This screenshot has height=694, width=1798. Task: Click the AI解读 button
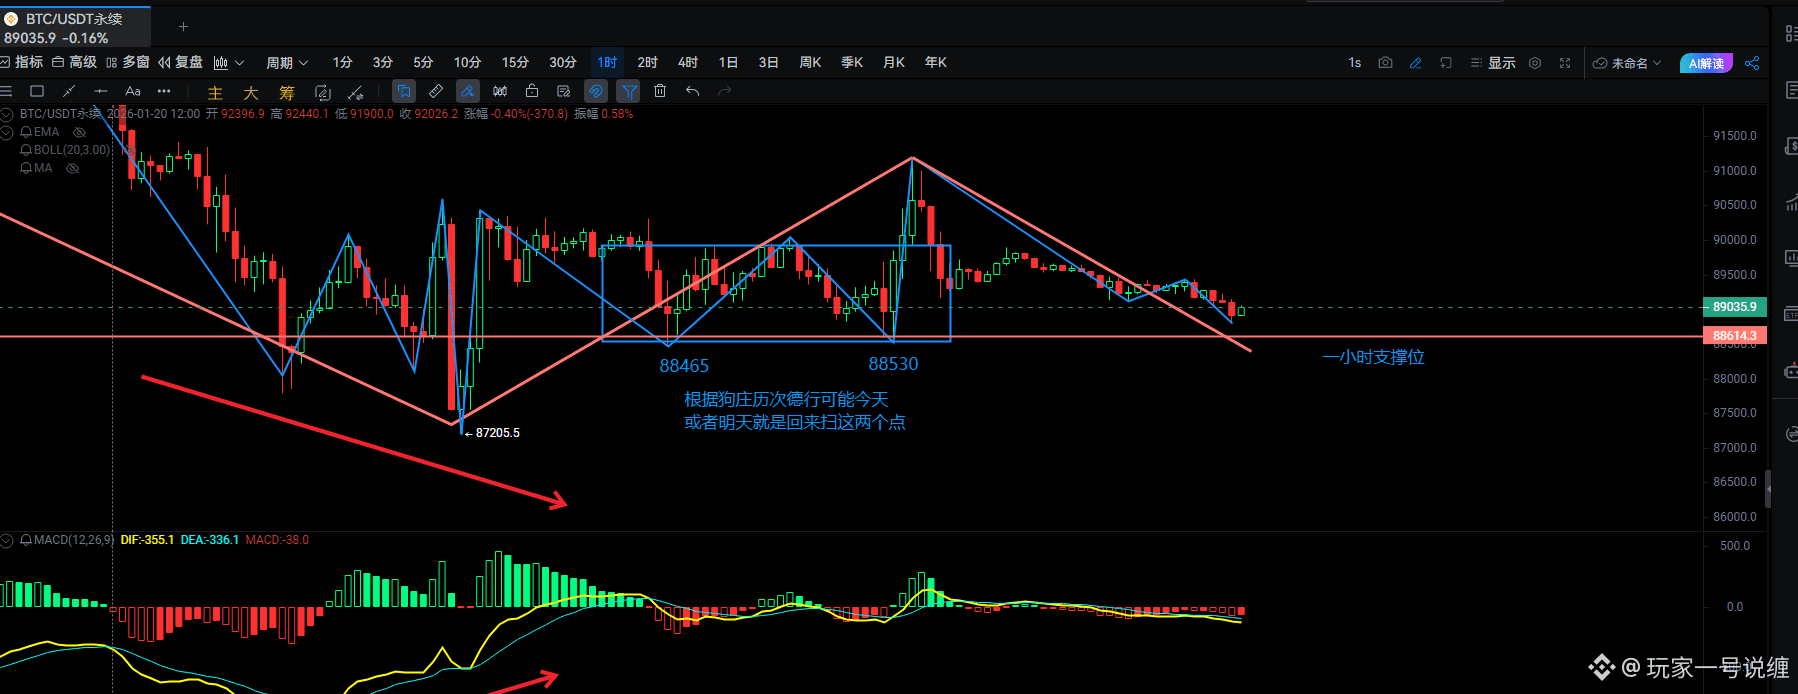(x=1706, y=63)
